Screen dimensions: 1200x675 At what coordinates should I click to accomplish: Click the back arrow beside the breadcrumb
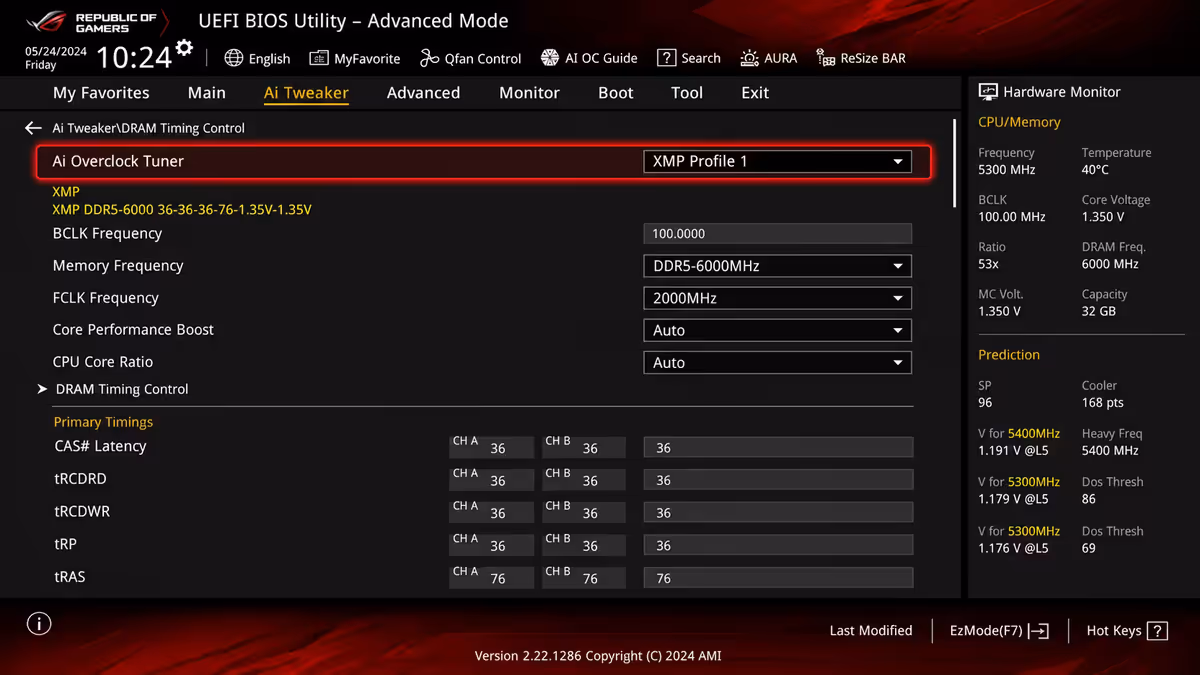click(33, 128)
